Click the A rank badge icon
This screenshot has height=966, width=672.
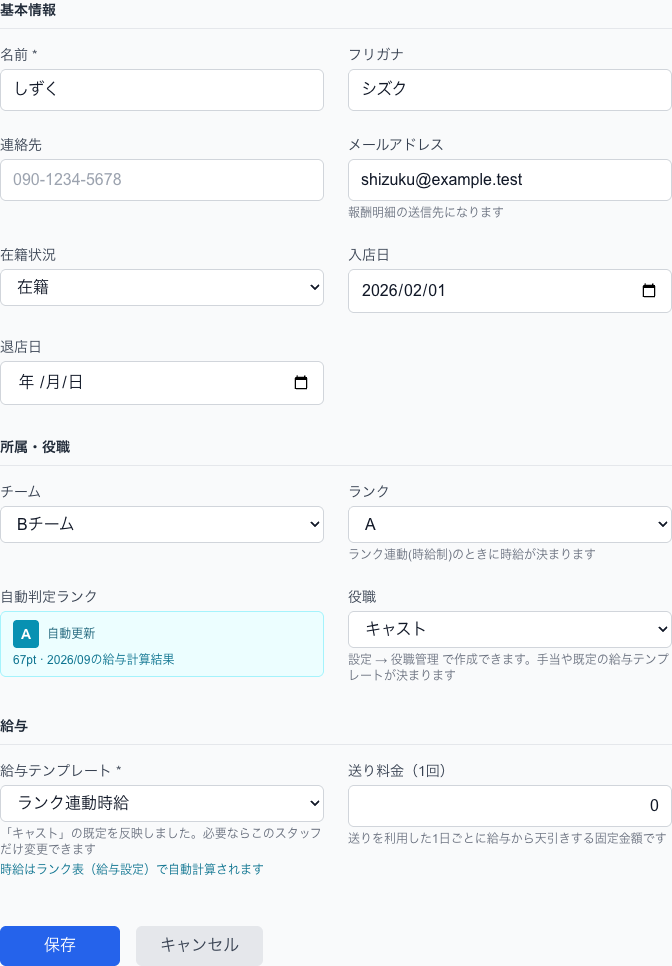26,634
